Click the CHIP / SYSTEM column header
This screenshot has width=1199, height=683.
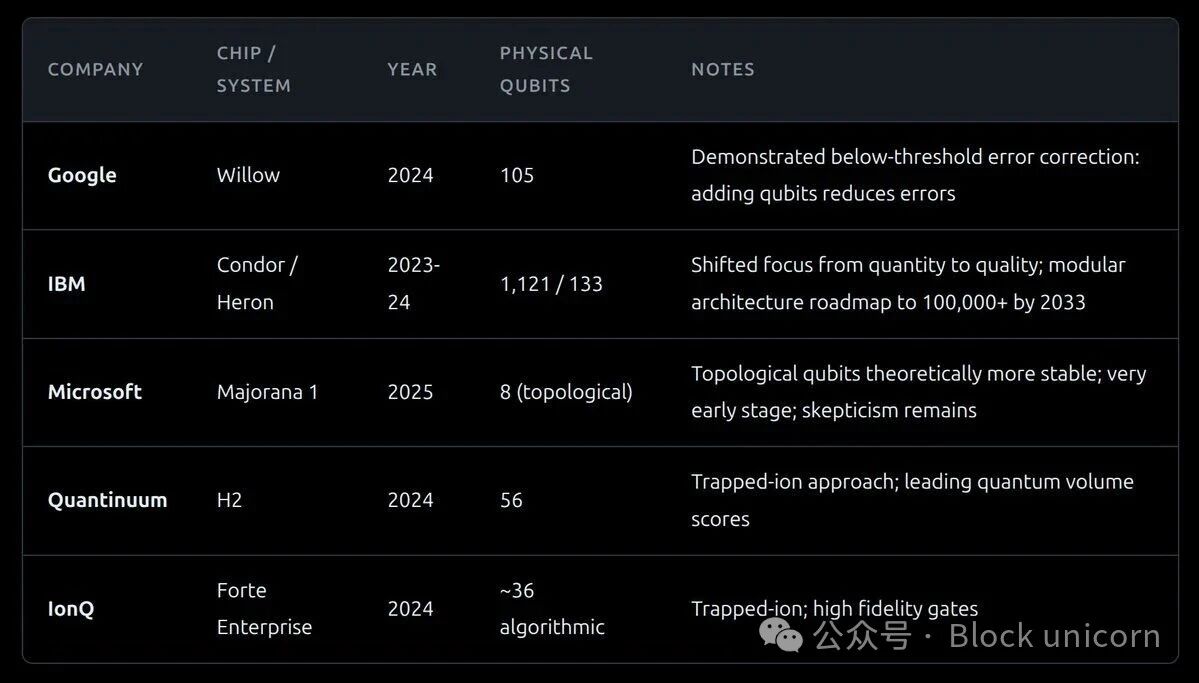[254, 69]
